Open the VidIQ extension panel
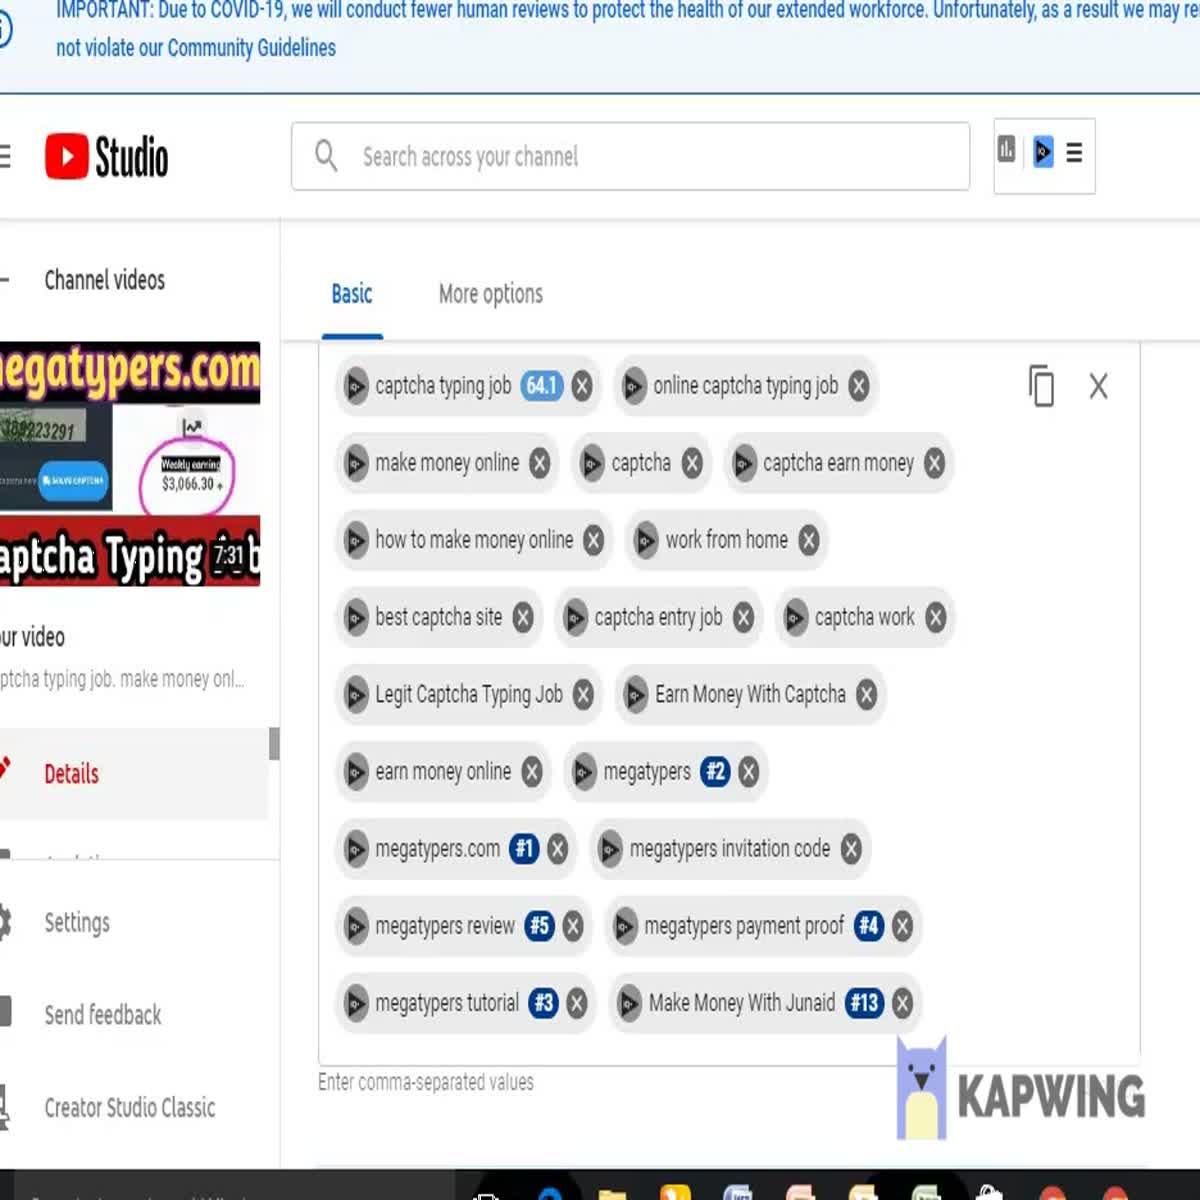 click(x=1042, y=153)
